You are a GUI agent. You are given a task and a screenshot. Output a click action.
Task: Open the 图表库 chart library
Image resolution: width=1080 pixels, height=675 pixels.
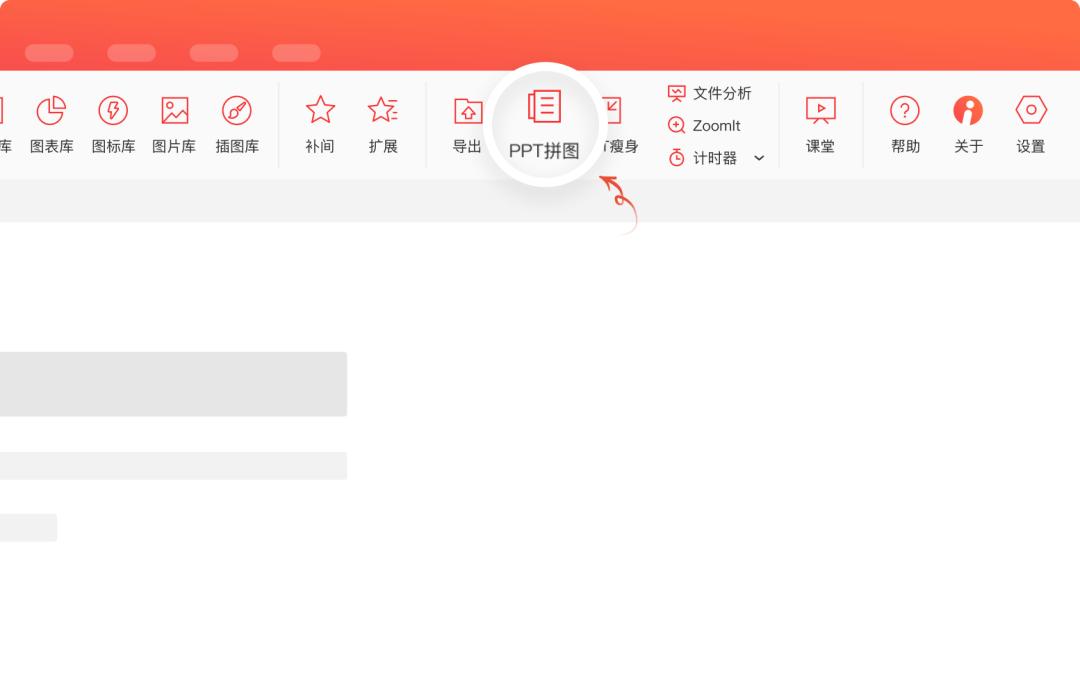pos(52,125)
